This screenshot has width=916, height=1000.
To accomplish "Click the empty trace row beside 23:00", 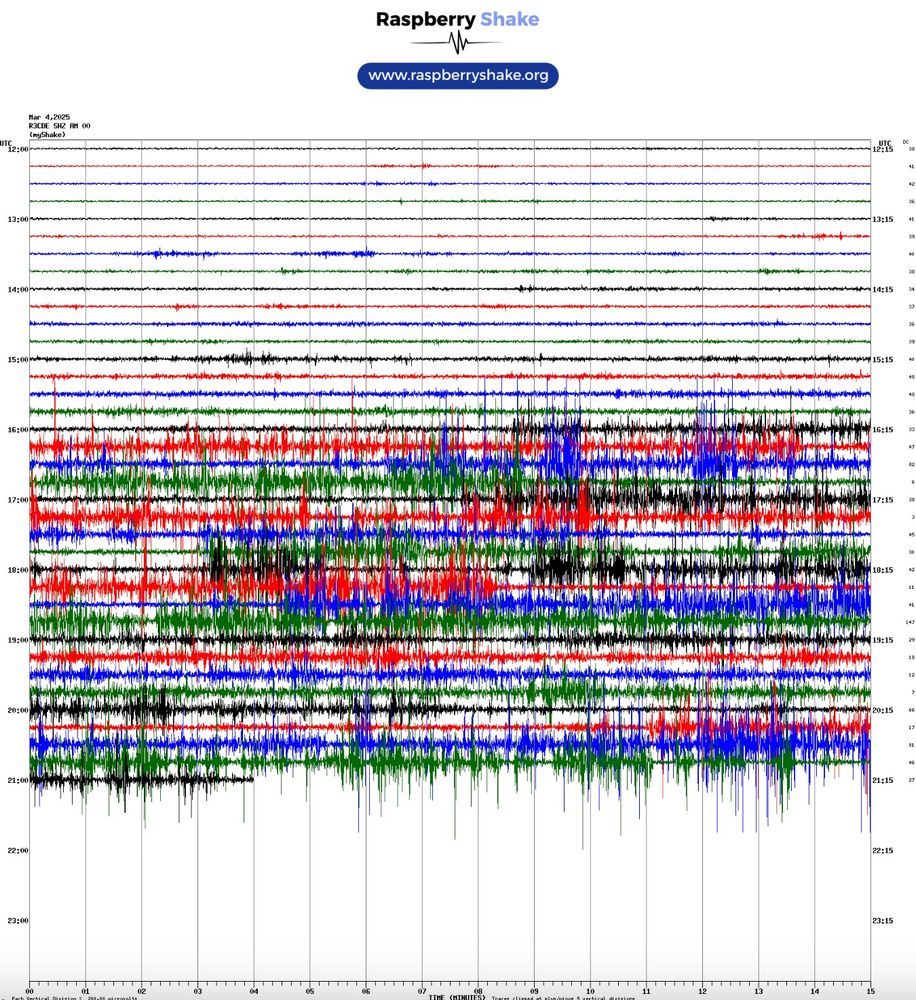I will (400, 920).
